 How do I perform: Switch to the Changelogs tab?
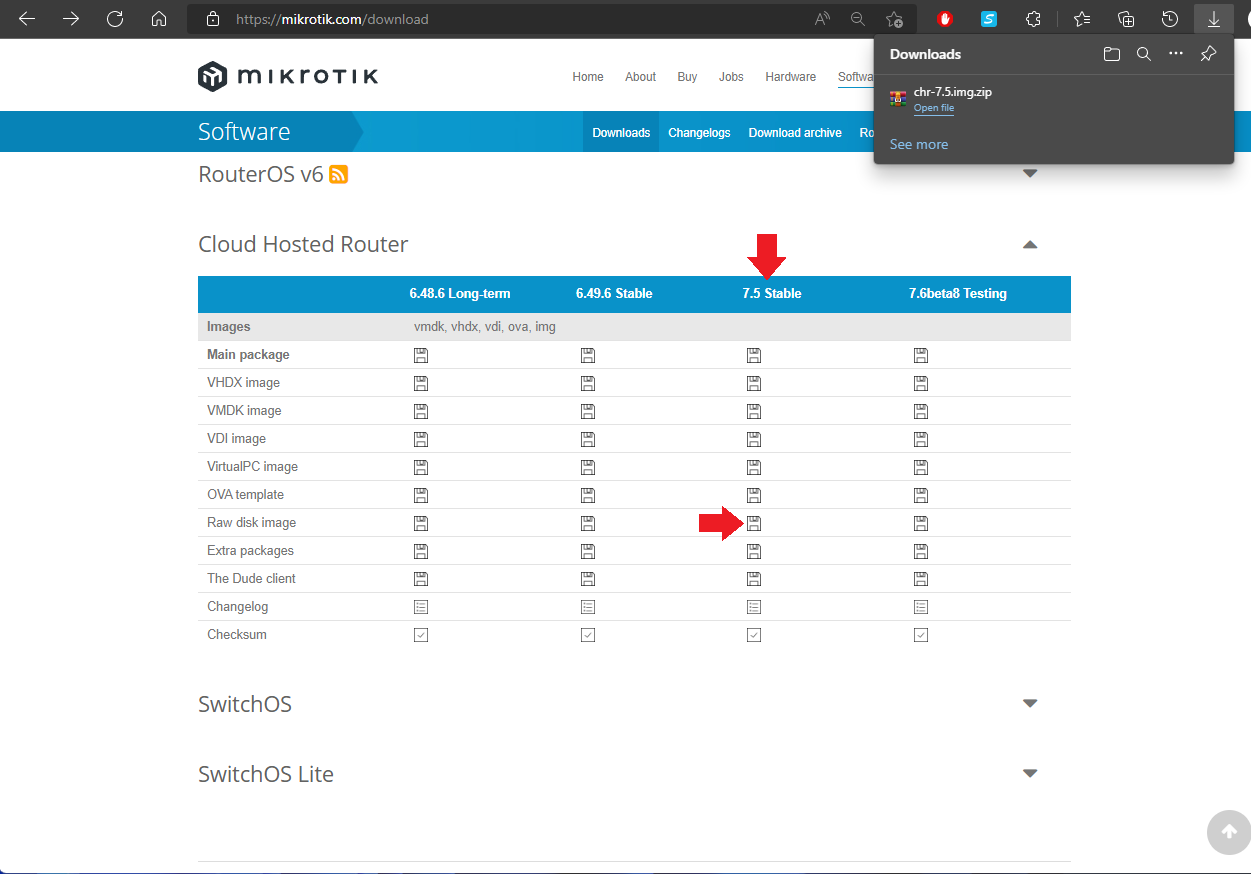tap(699, 133)
